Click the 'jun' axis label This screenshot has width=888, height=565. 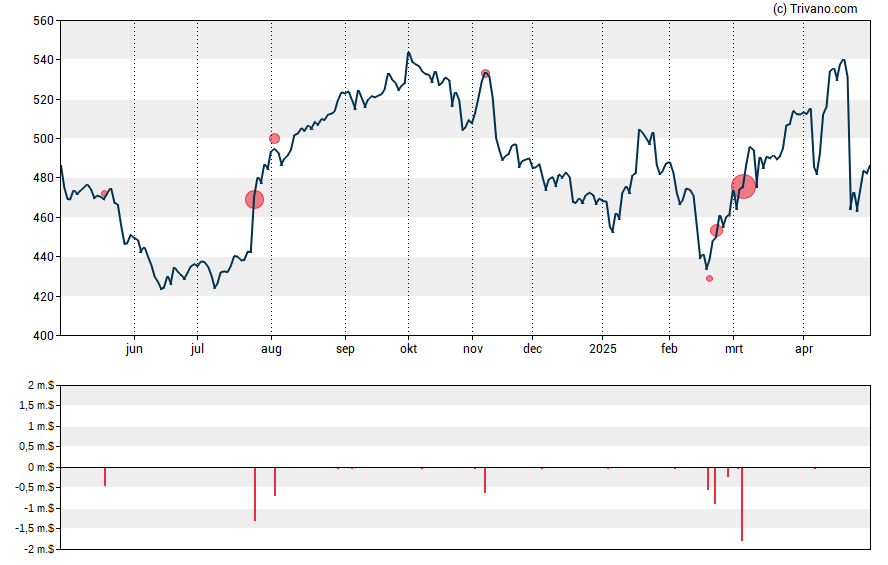pyautogui.click(x=134, y=349)
